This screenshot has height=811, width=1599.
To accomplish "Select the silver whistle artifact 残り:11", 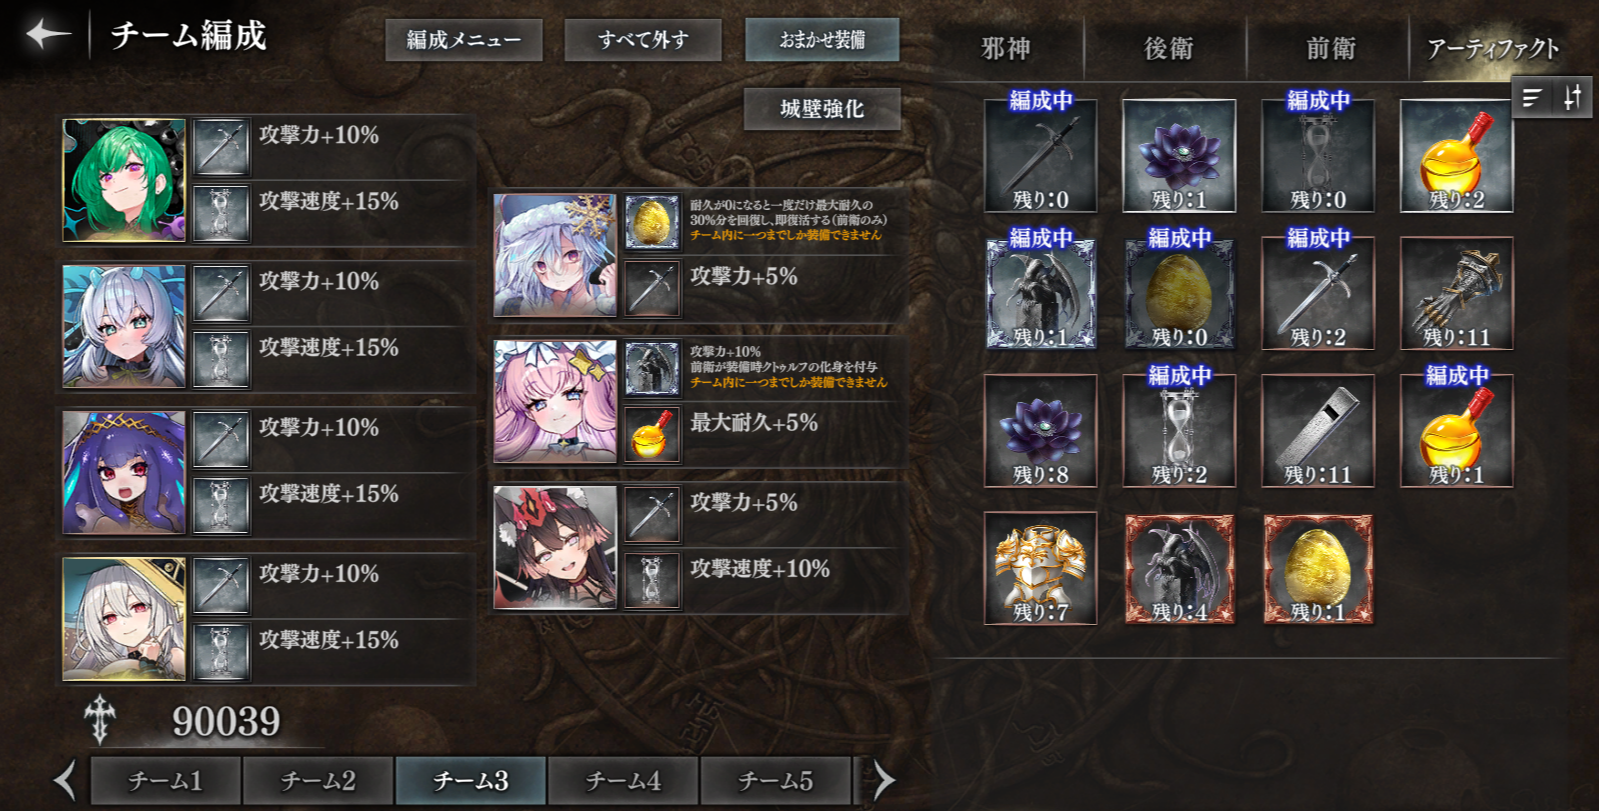I will [x=1318, y=431].
